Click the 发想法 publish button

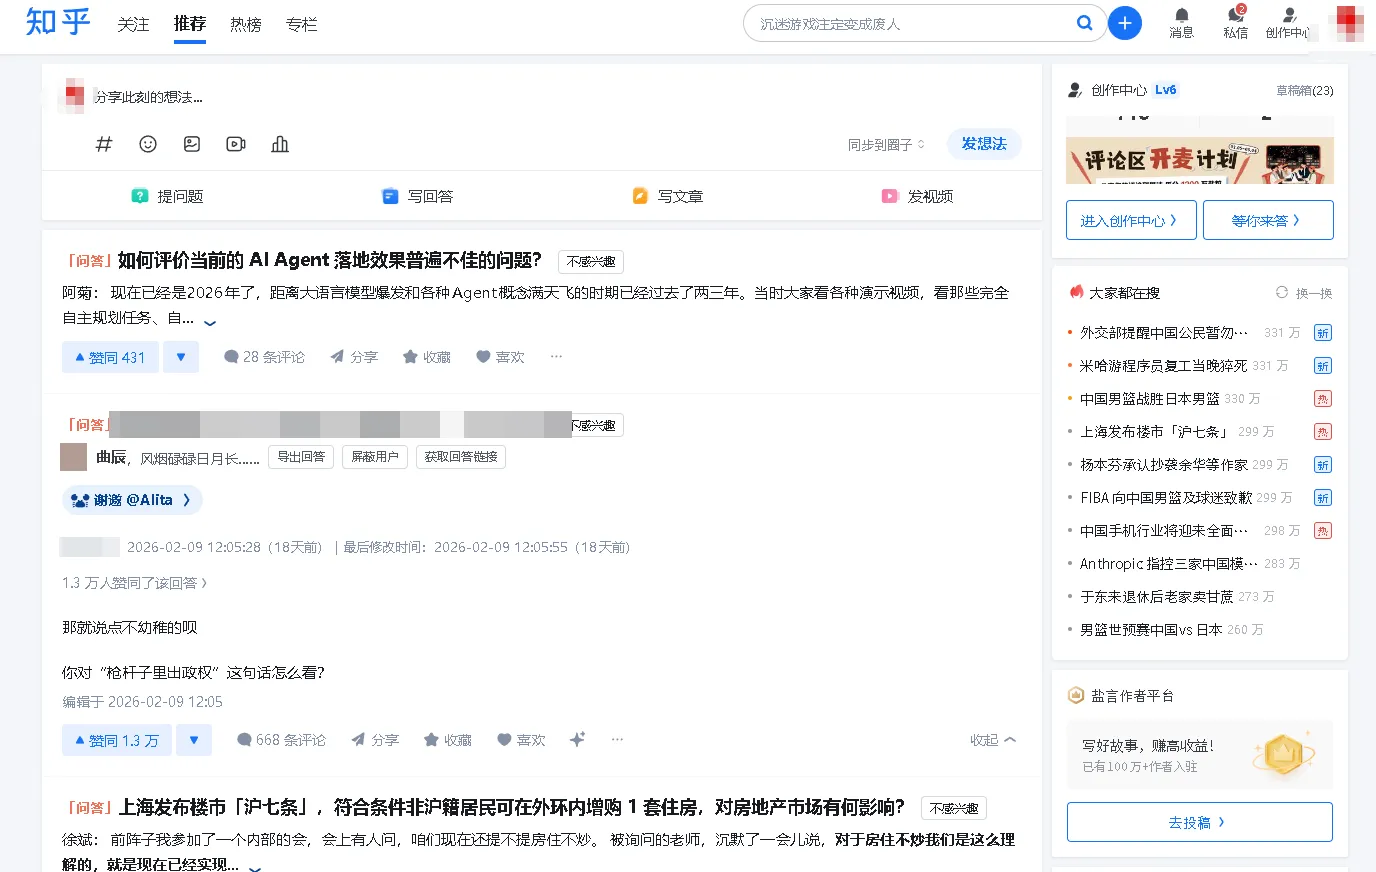[x=983, y=144]
